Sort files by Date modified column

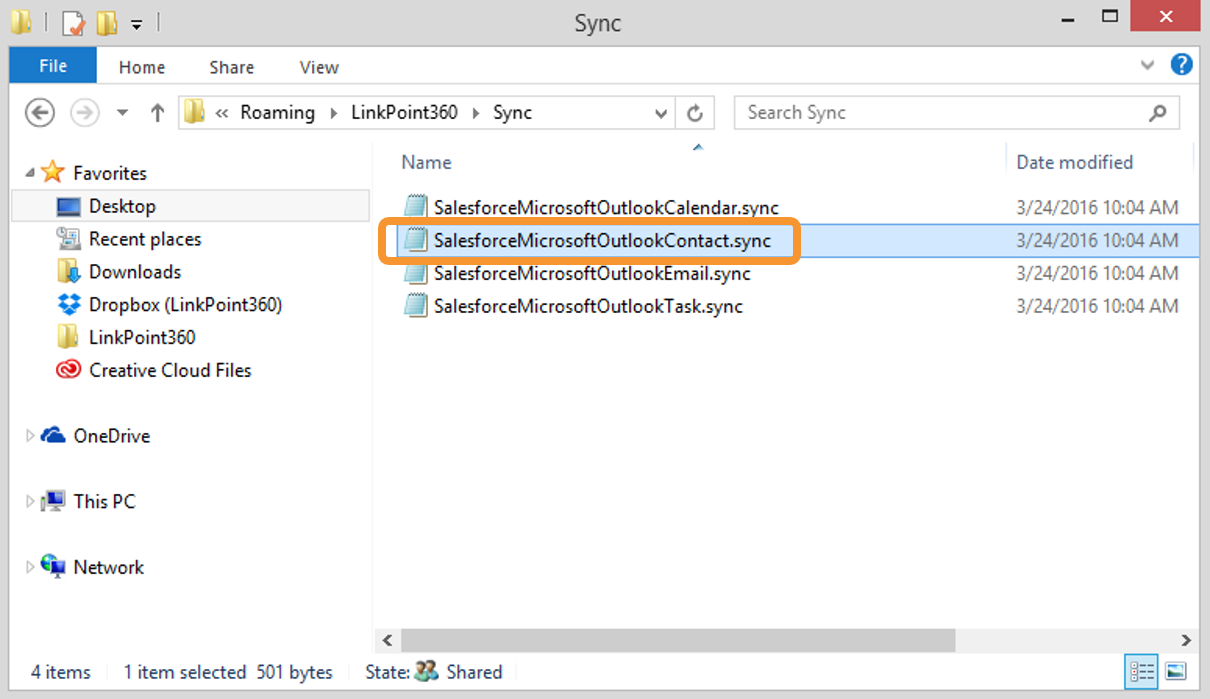click(1074, 162)
